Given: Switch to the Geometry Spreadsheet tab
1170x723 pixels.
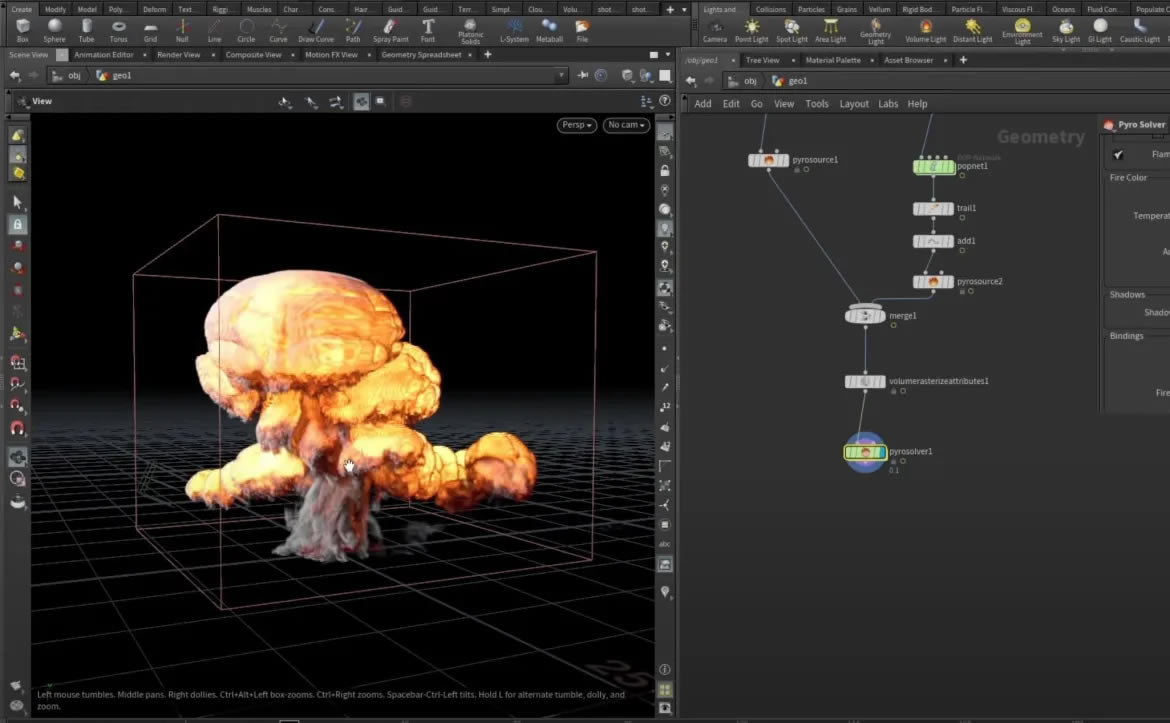Looking at the screenshot, I should 421,55.
